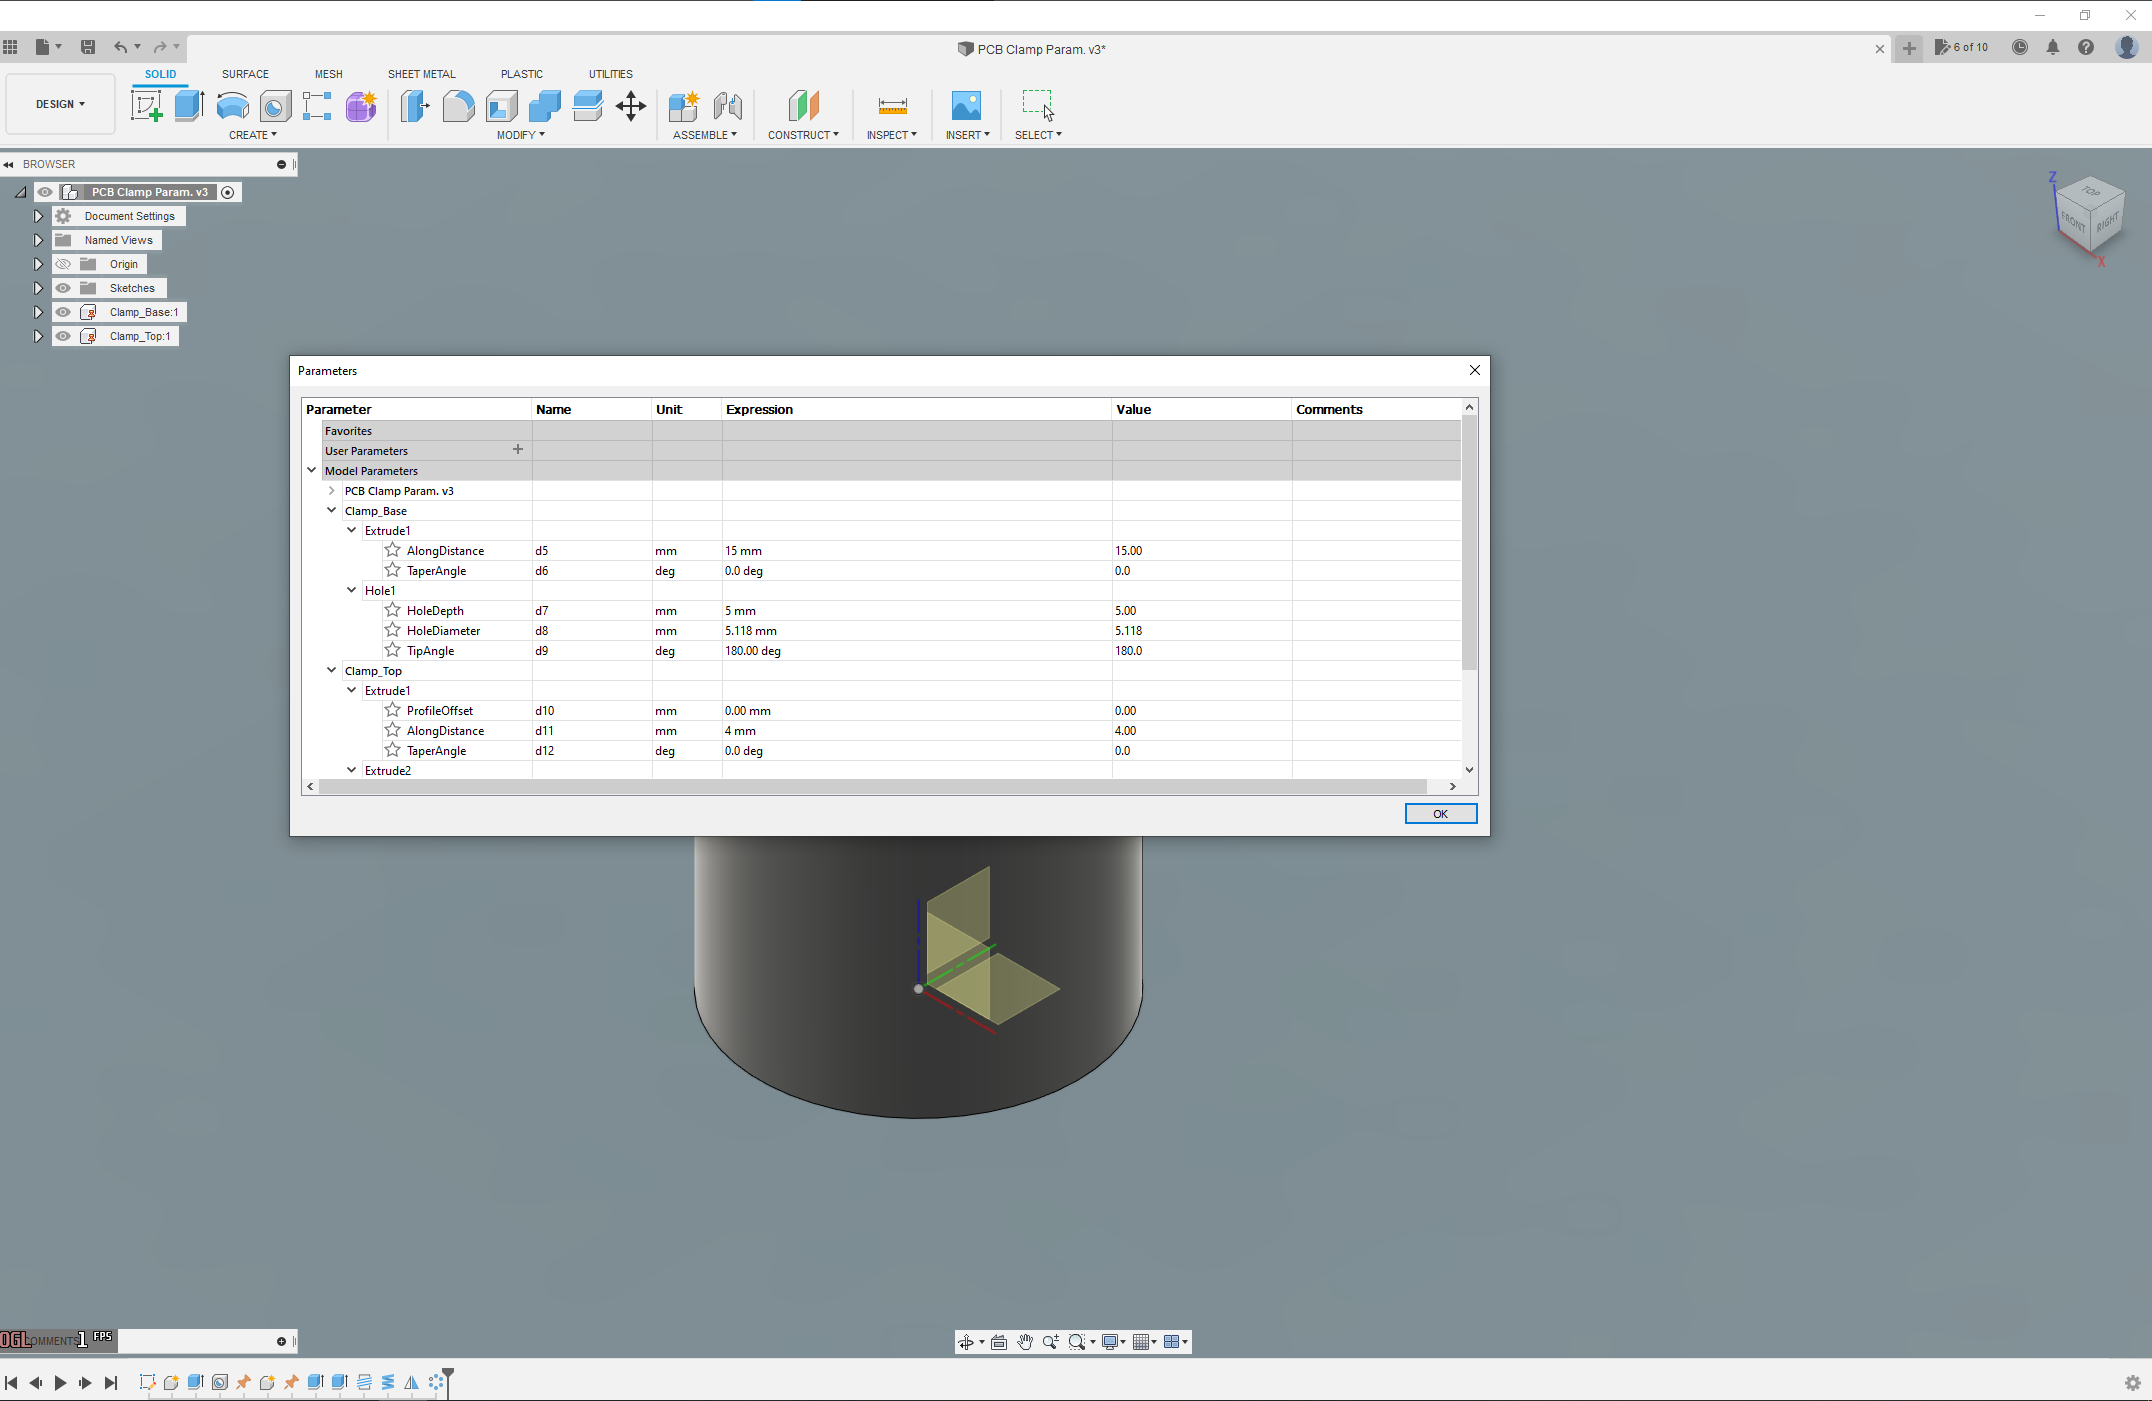Screen dimensions: 2152x1401
Task: Expand the Sketches folder in browser
Action: click(x=38, y=288)
